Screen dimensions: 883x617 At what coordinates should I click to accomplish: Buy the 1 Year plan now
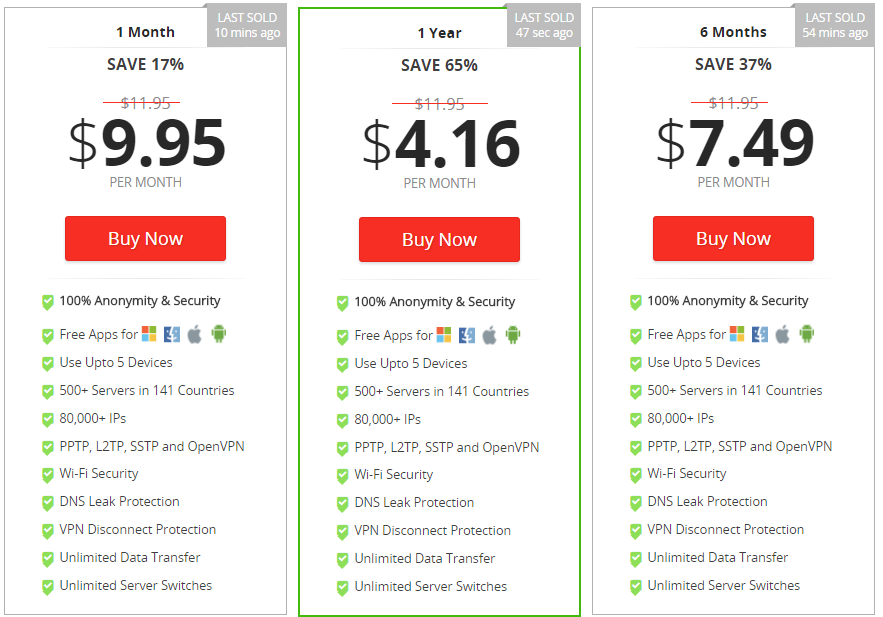439,240
